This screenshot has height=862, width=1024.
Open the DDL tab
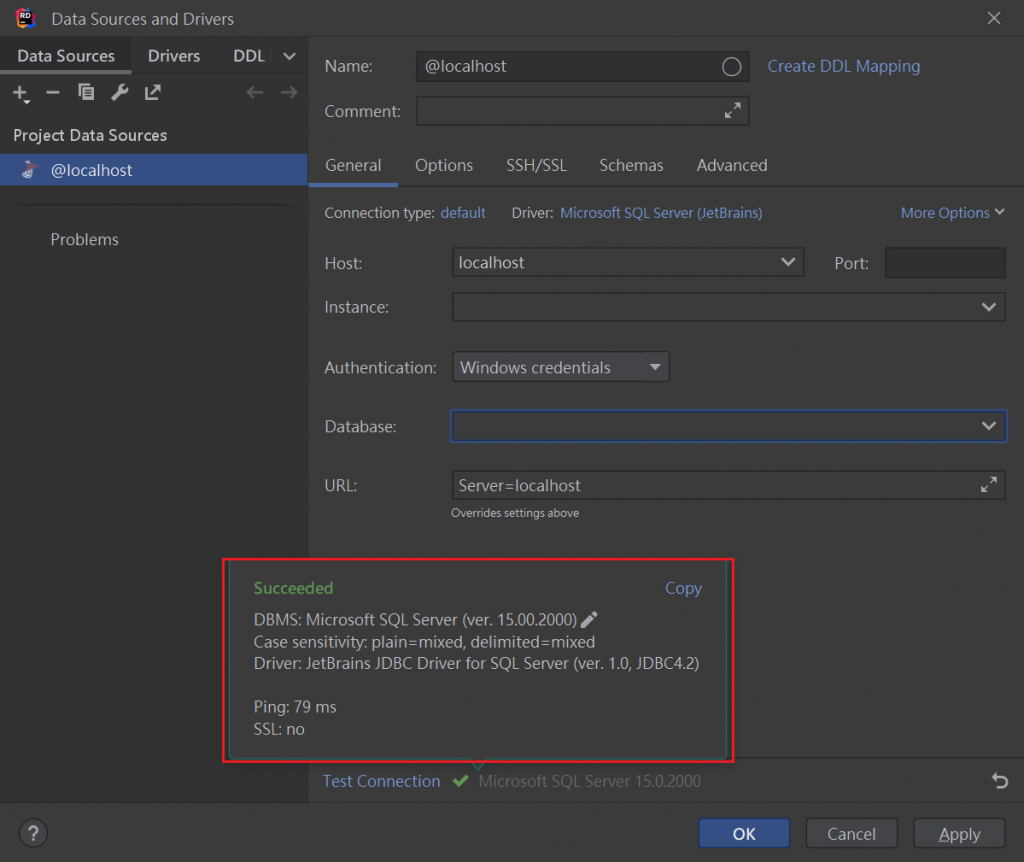click(249, 56)
